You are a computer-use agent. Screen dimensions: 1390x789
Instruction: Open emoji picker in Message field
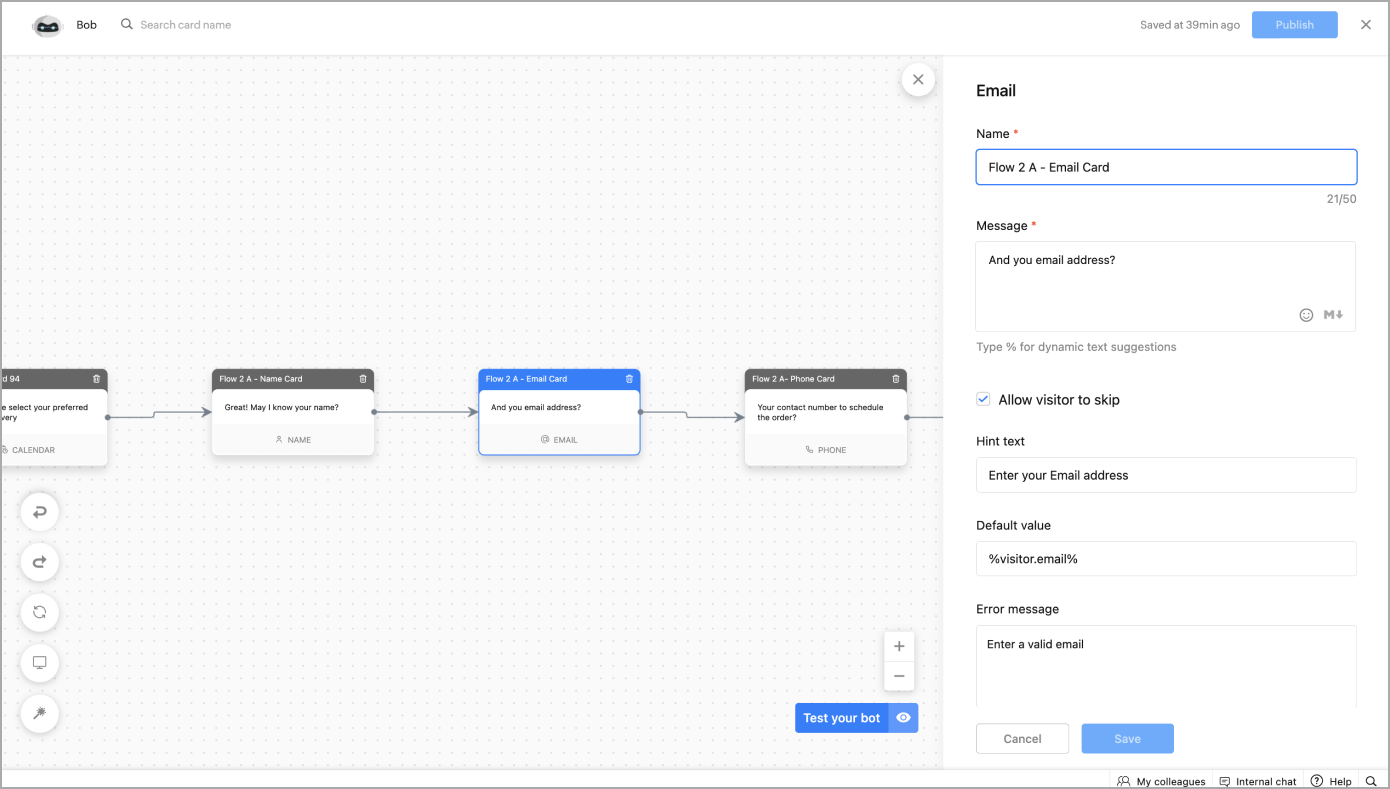pyautogui.click(x=1306, y=315)
